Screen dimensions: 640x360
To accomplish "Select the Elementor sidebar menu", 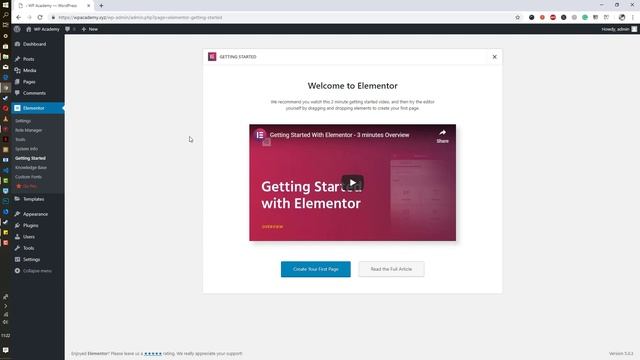I will 38,108.
